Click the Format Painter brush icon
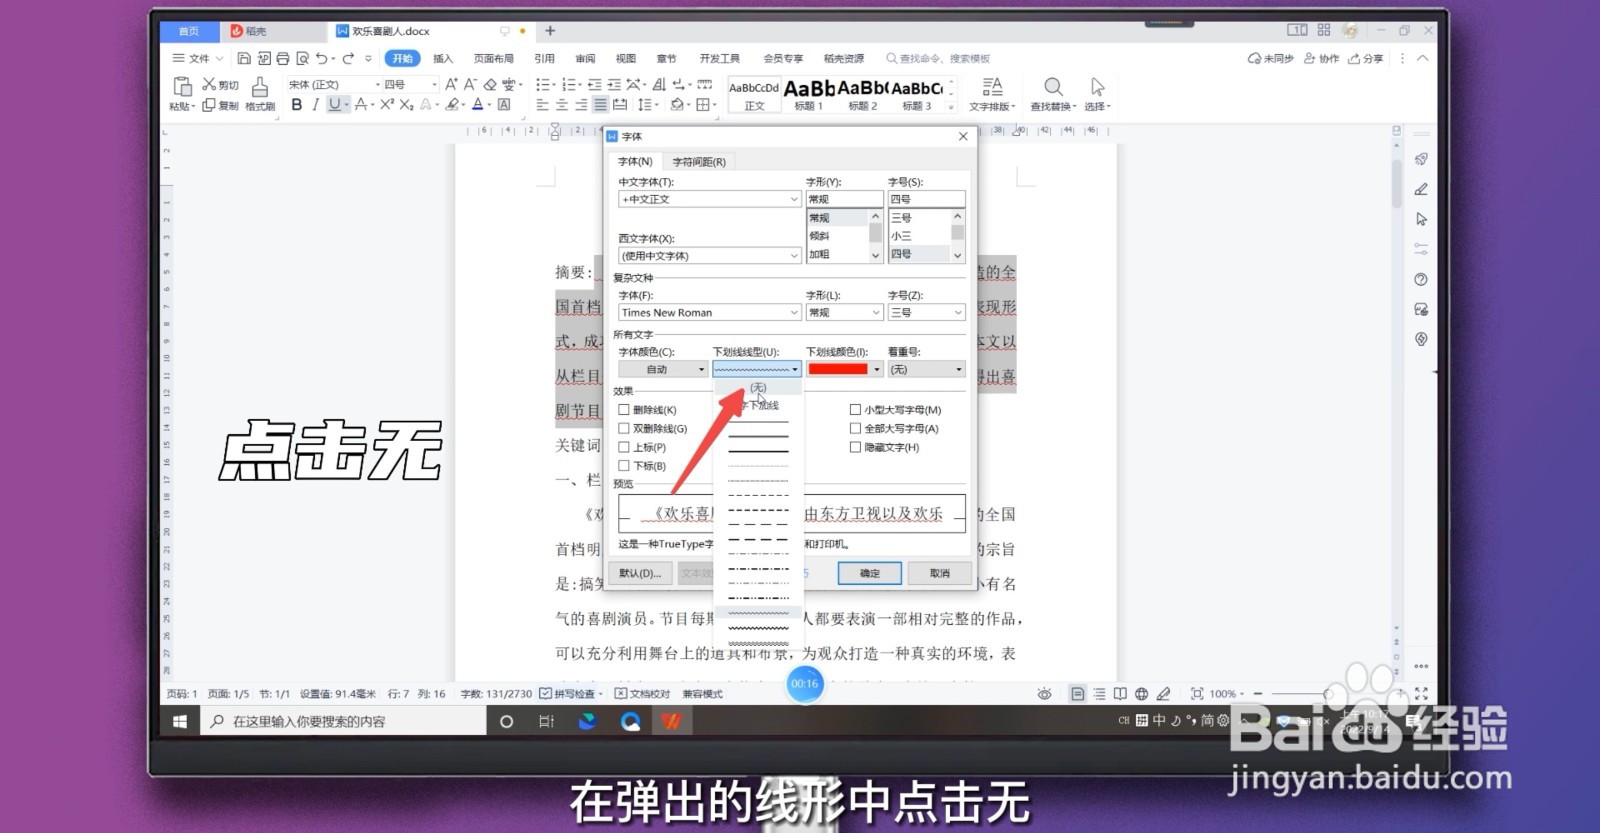The height and width of the screenshot is (833, 1600). (260, 87)
